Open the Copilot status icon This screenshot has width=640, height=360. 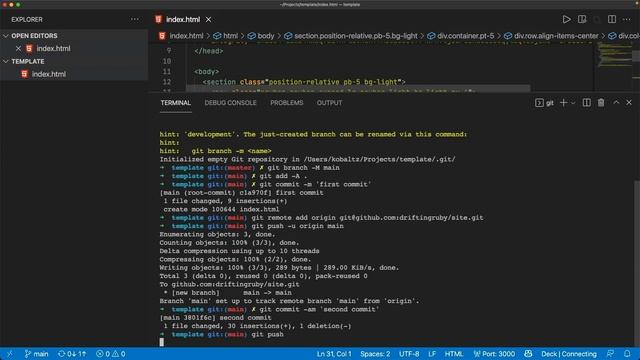(528, 354)
